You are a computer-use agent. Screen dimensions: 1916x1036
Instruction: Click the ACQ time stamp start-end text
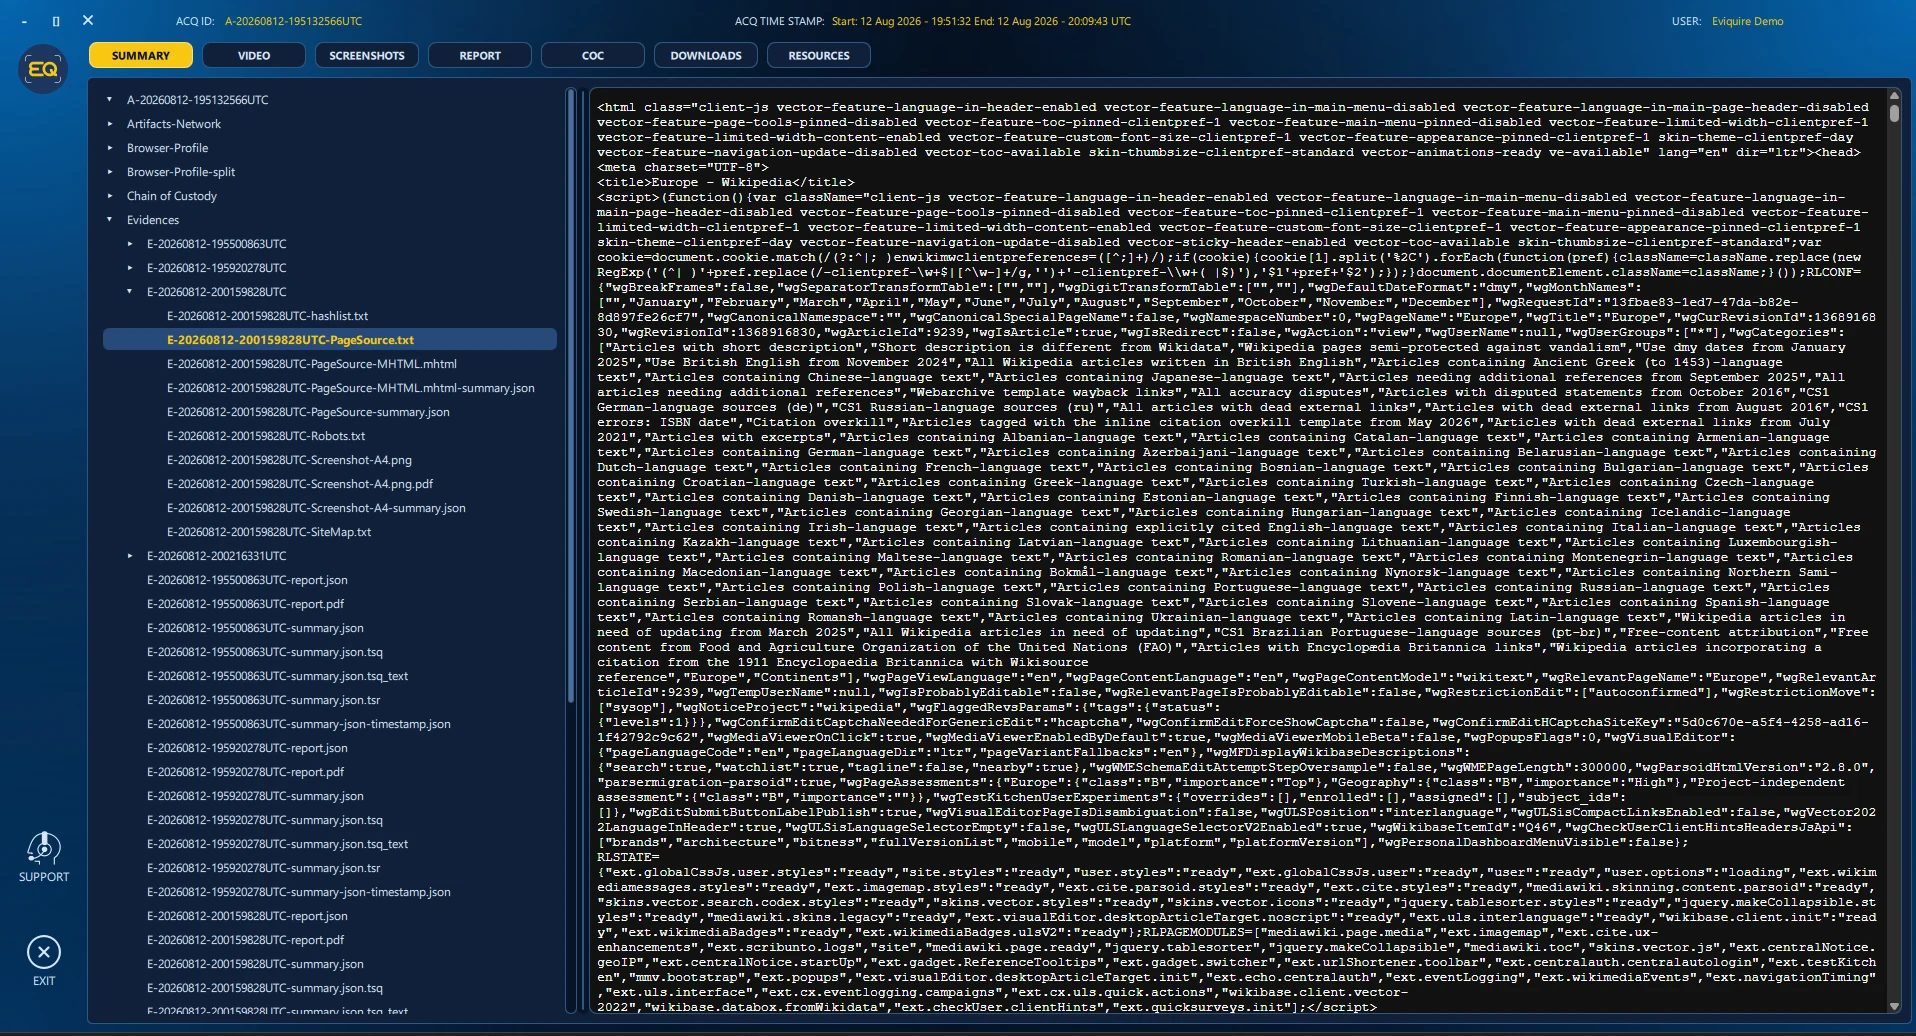(x=981, y=21)
